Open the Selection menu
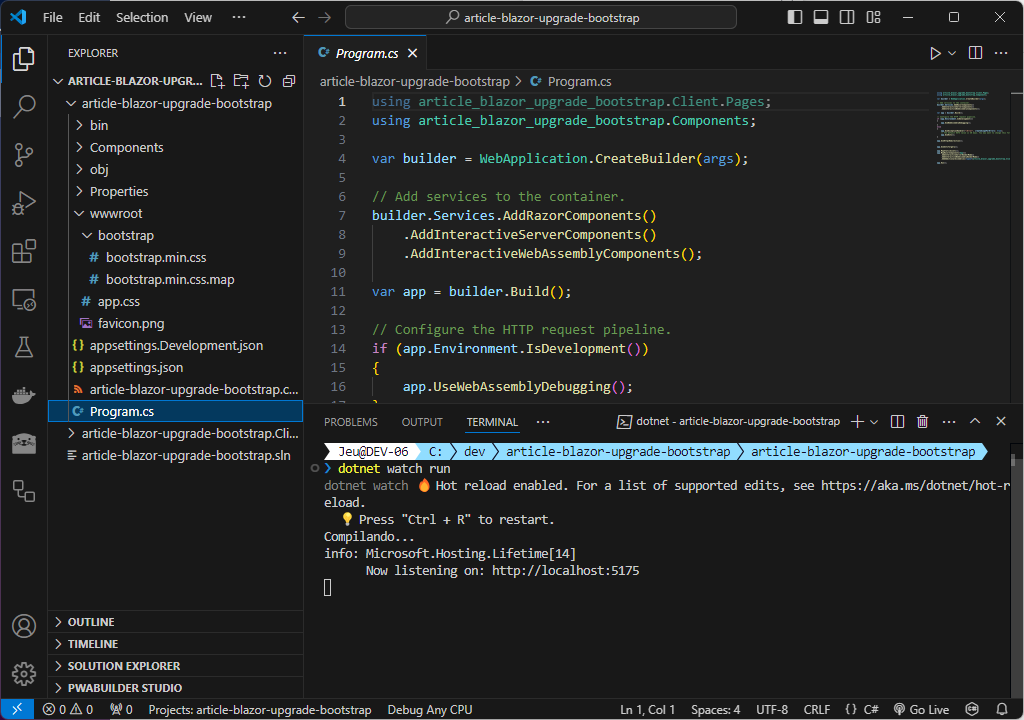 pyautogui.click(x=142, y=18)
